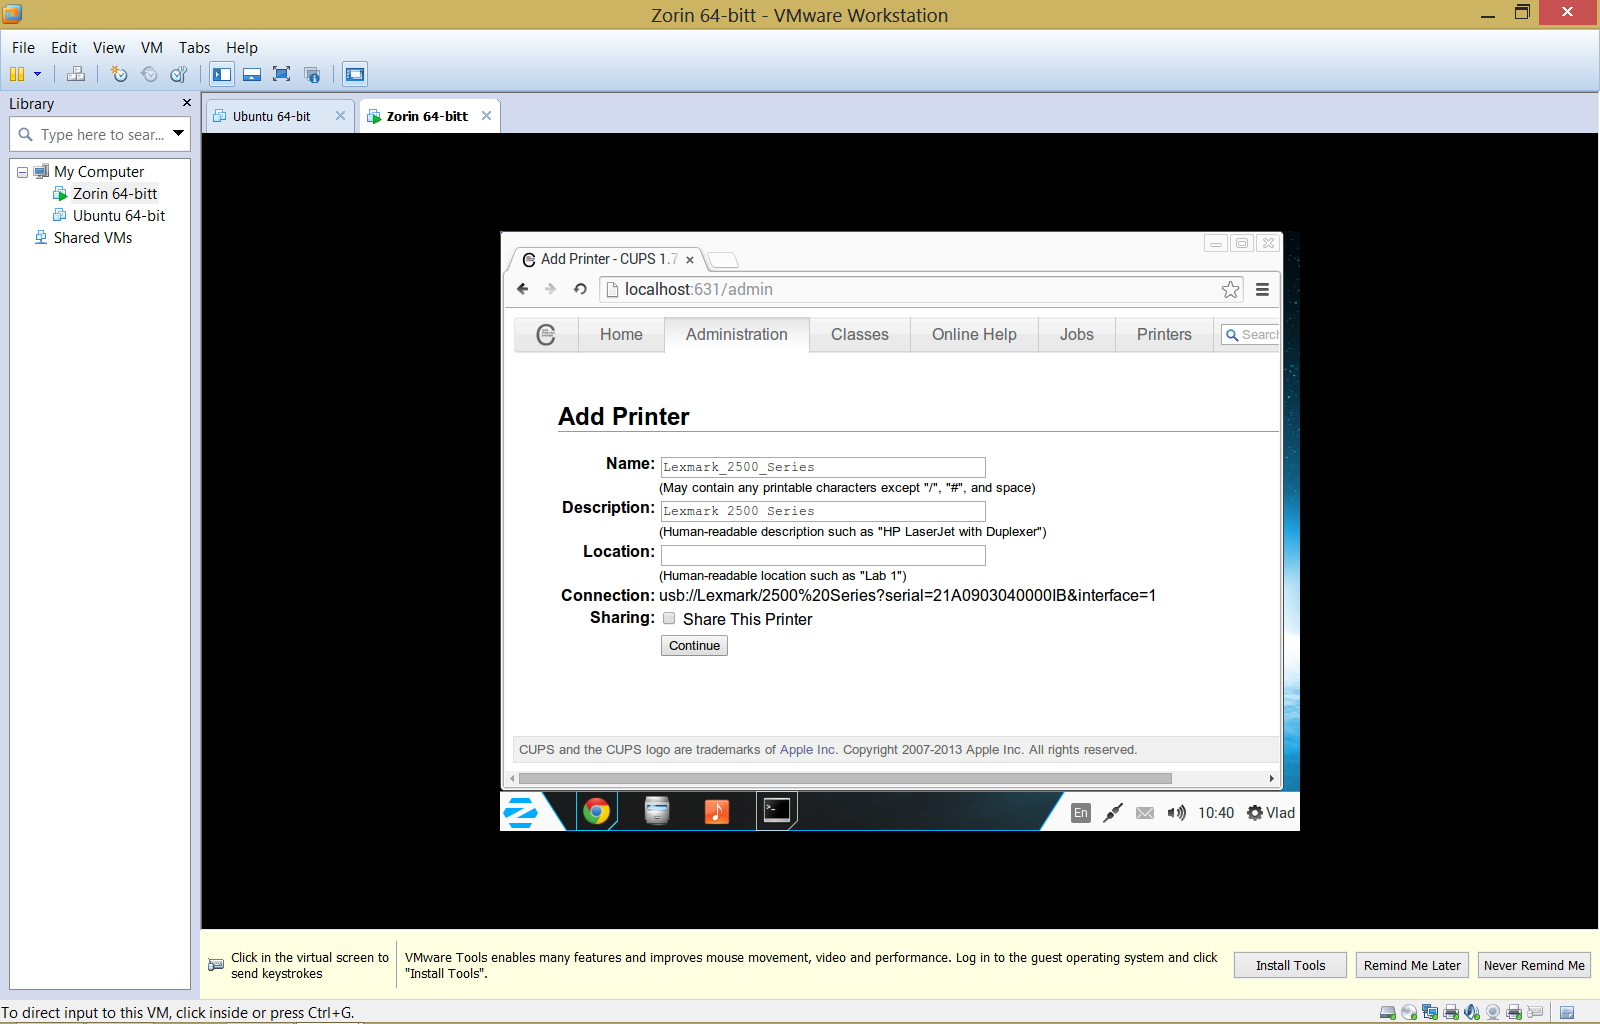
Task: Expand the library search filter dropdown
Action: (x=178, y=133)
